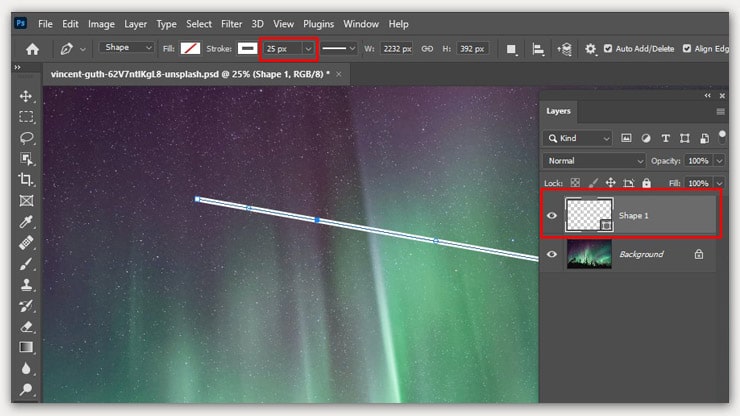The height and width of the screenshot is (416, 740).
Task: Select the Rectangular Marquee tool
Action: tap(26, 117)
